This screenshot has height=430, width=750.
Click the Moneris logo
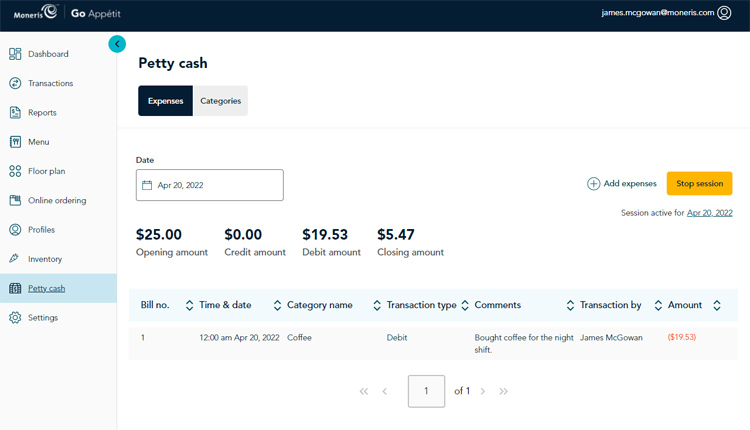[36, 12]
